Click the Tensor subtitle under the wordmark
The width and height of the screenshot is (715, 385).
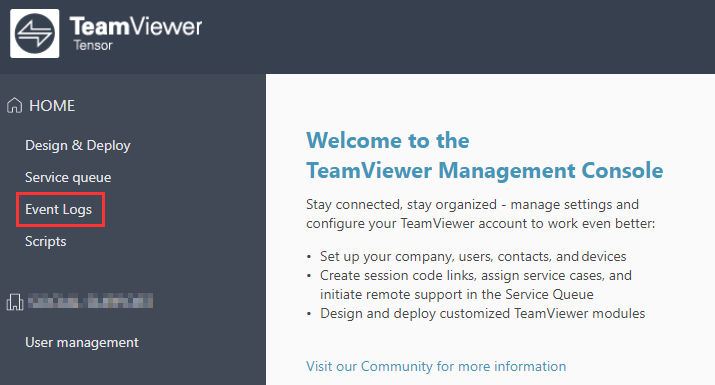point(93,46)
